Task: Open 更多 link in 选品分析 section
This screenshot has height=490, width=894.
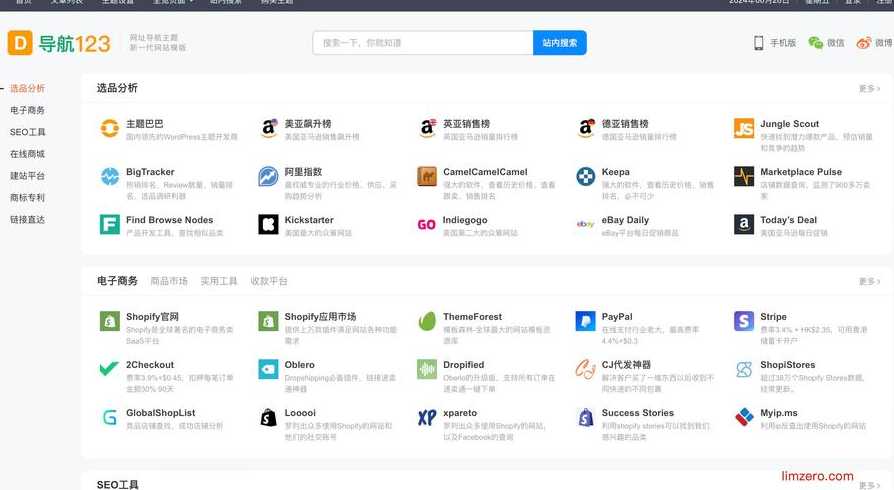Action: click(x=869, y=88)
